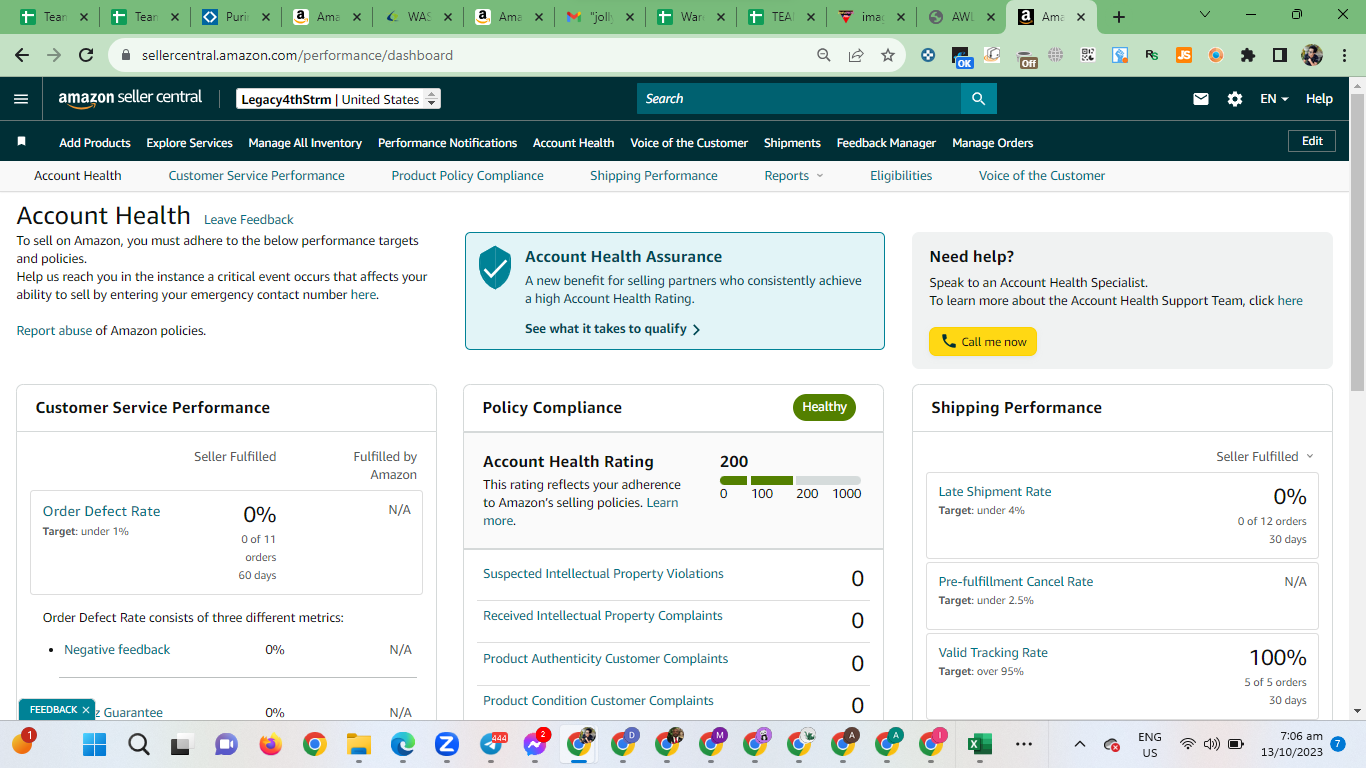Bookmark this page with the star icon
Image resolution: width=1366 pixels, height=768 pixels.
(888, 56)
